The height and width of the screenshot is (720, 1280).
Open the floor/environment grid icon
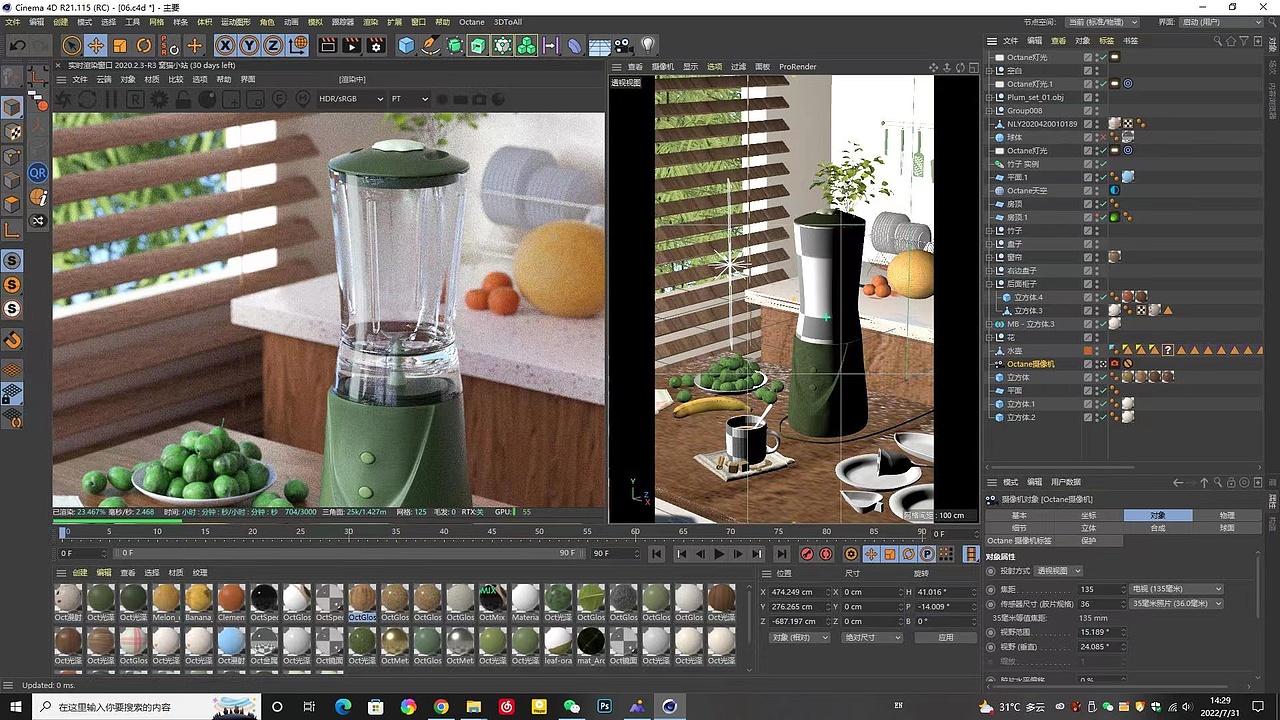click(x=600, y=45)
